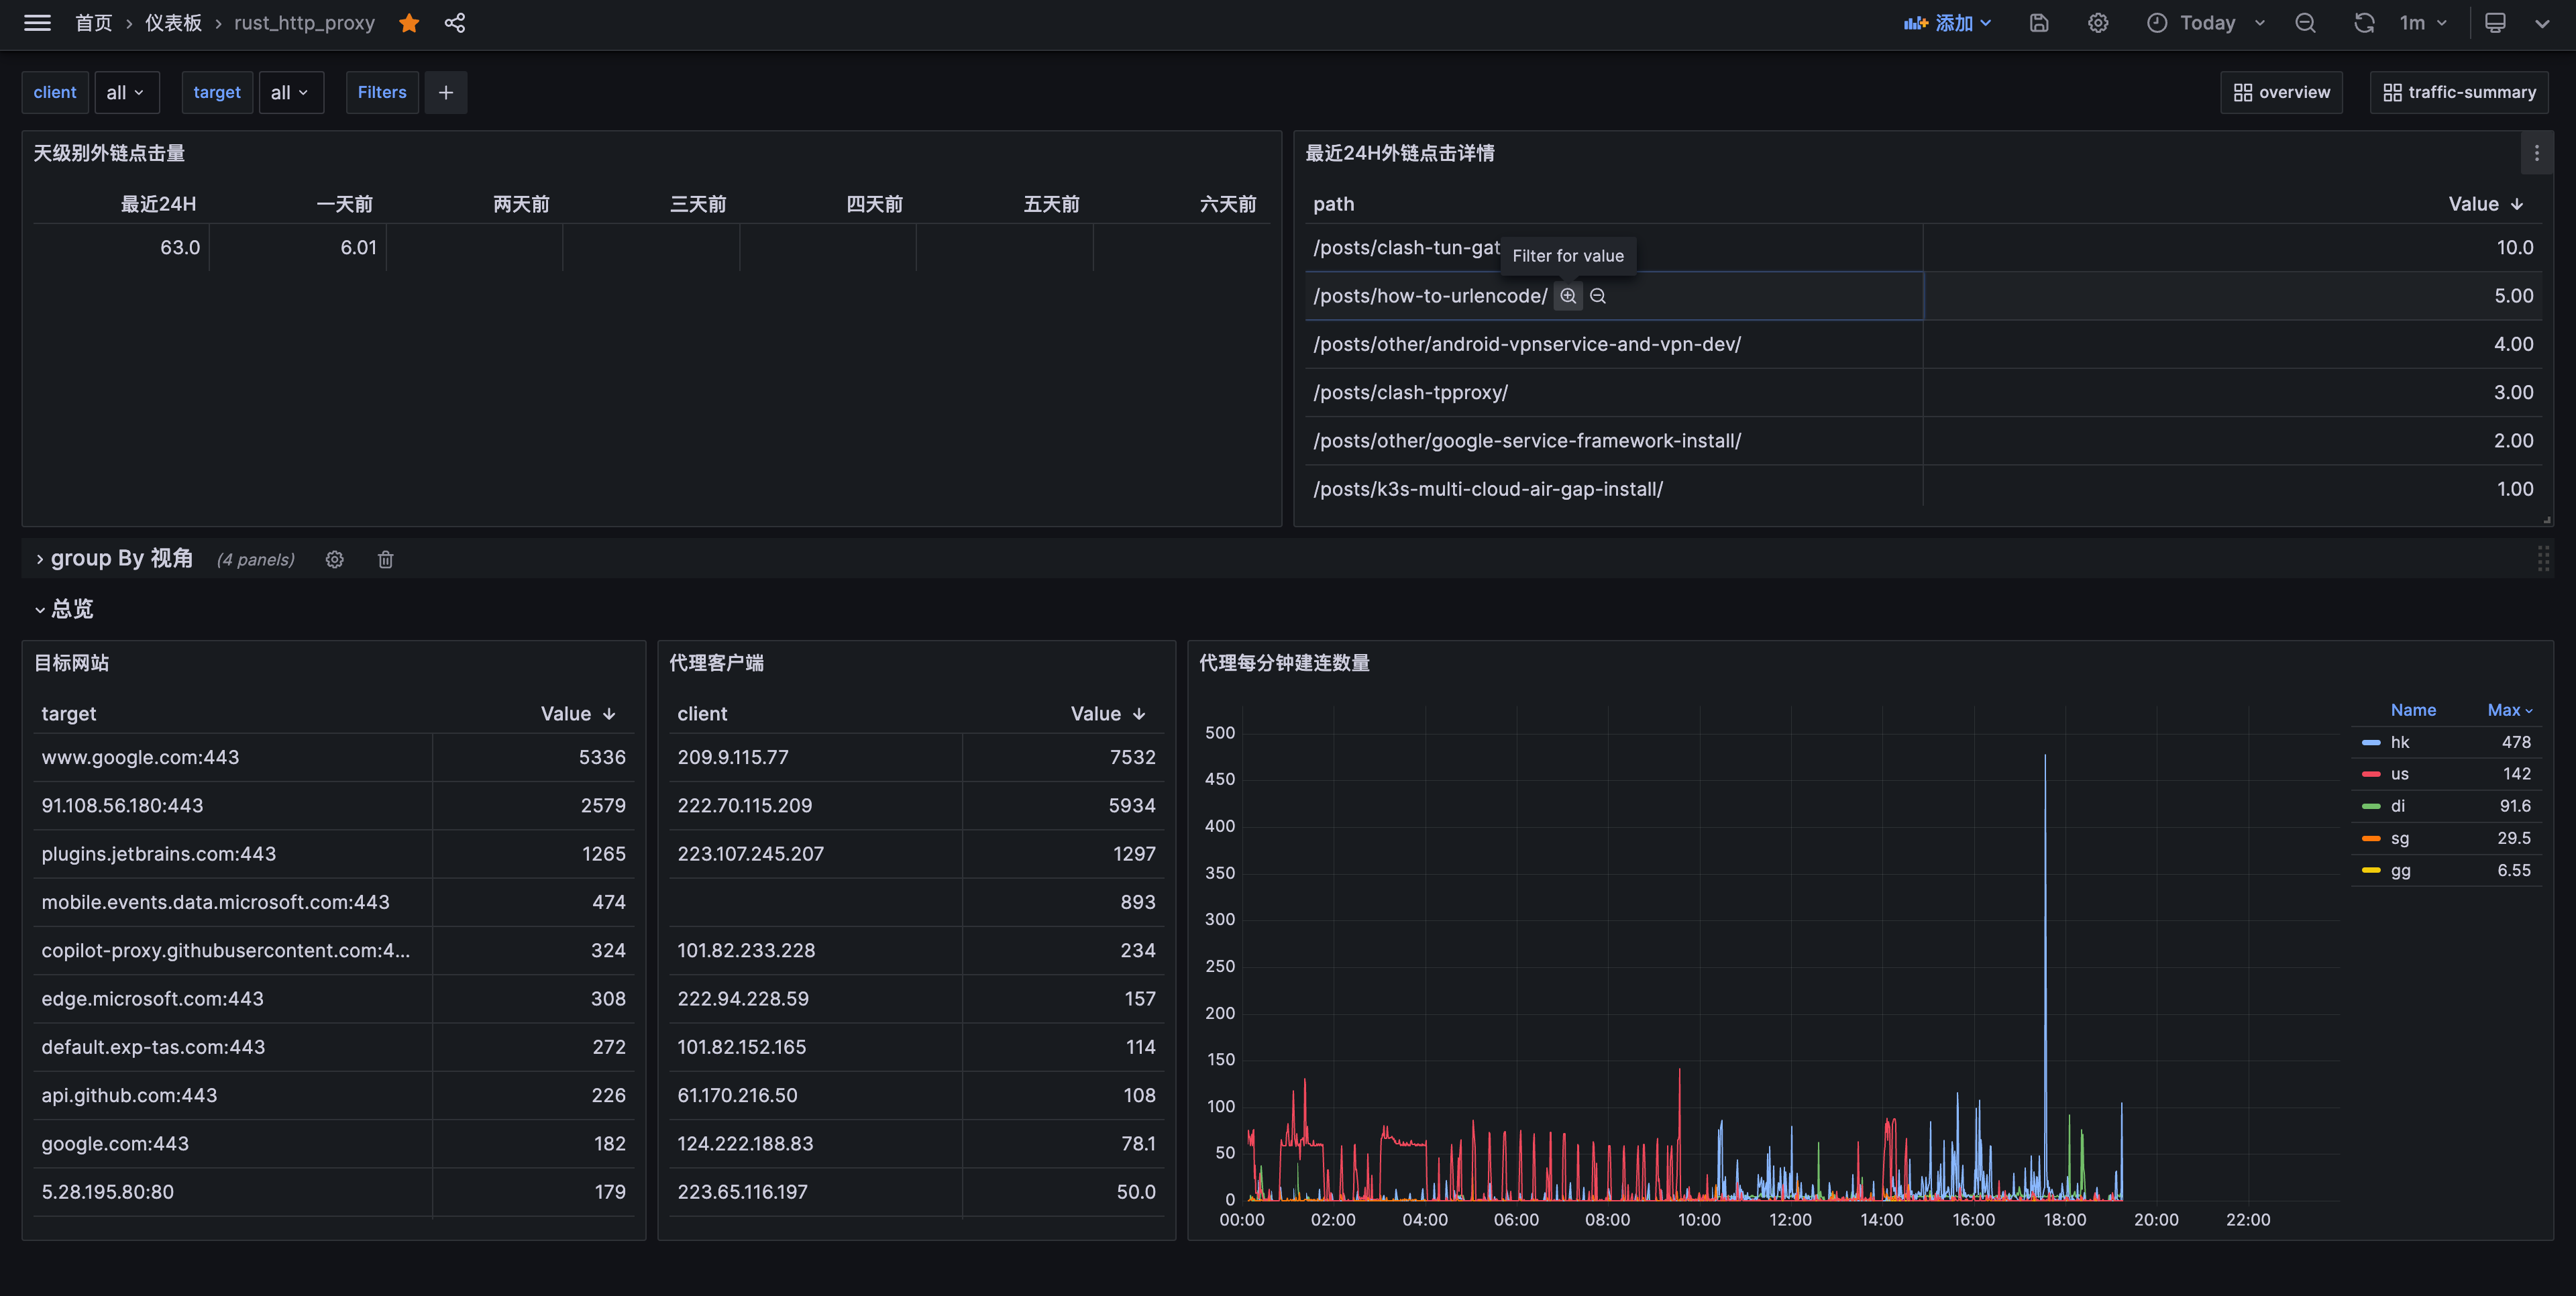Toggle the di series in legend

click(2397, 806)
